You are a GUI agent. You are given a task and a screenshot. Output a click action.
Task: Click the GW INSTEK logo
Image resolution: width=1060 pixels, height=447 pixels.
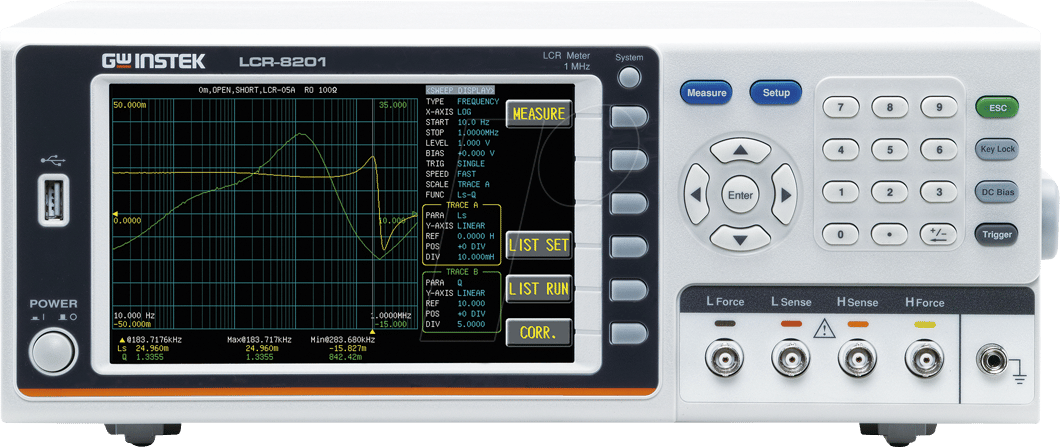(x=153, y=62)
